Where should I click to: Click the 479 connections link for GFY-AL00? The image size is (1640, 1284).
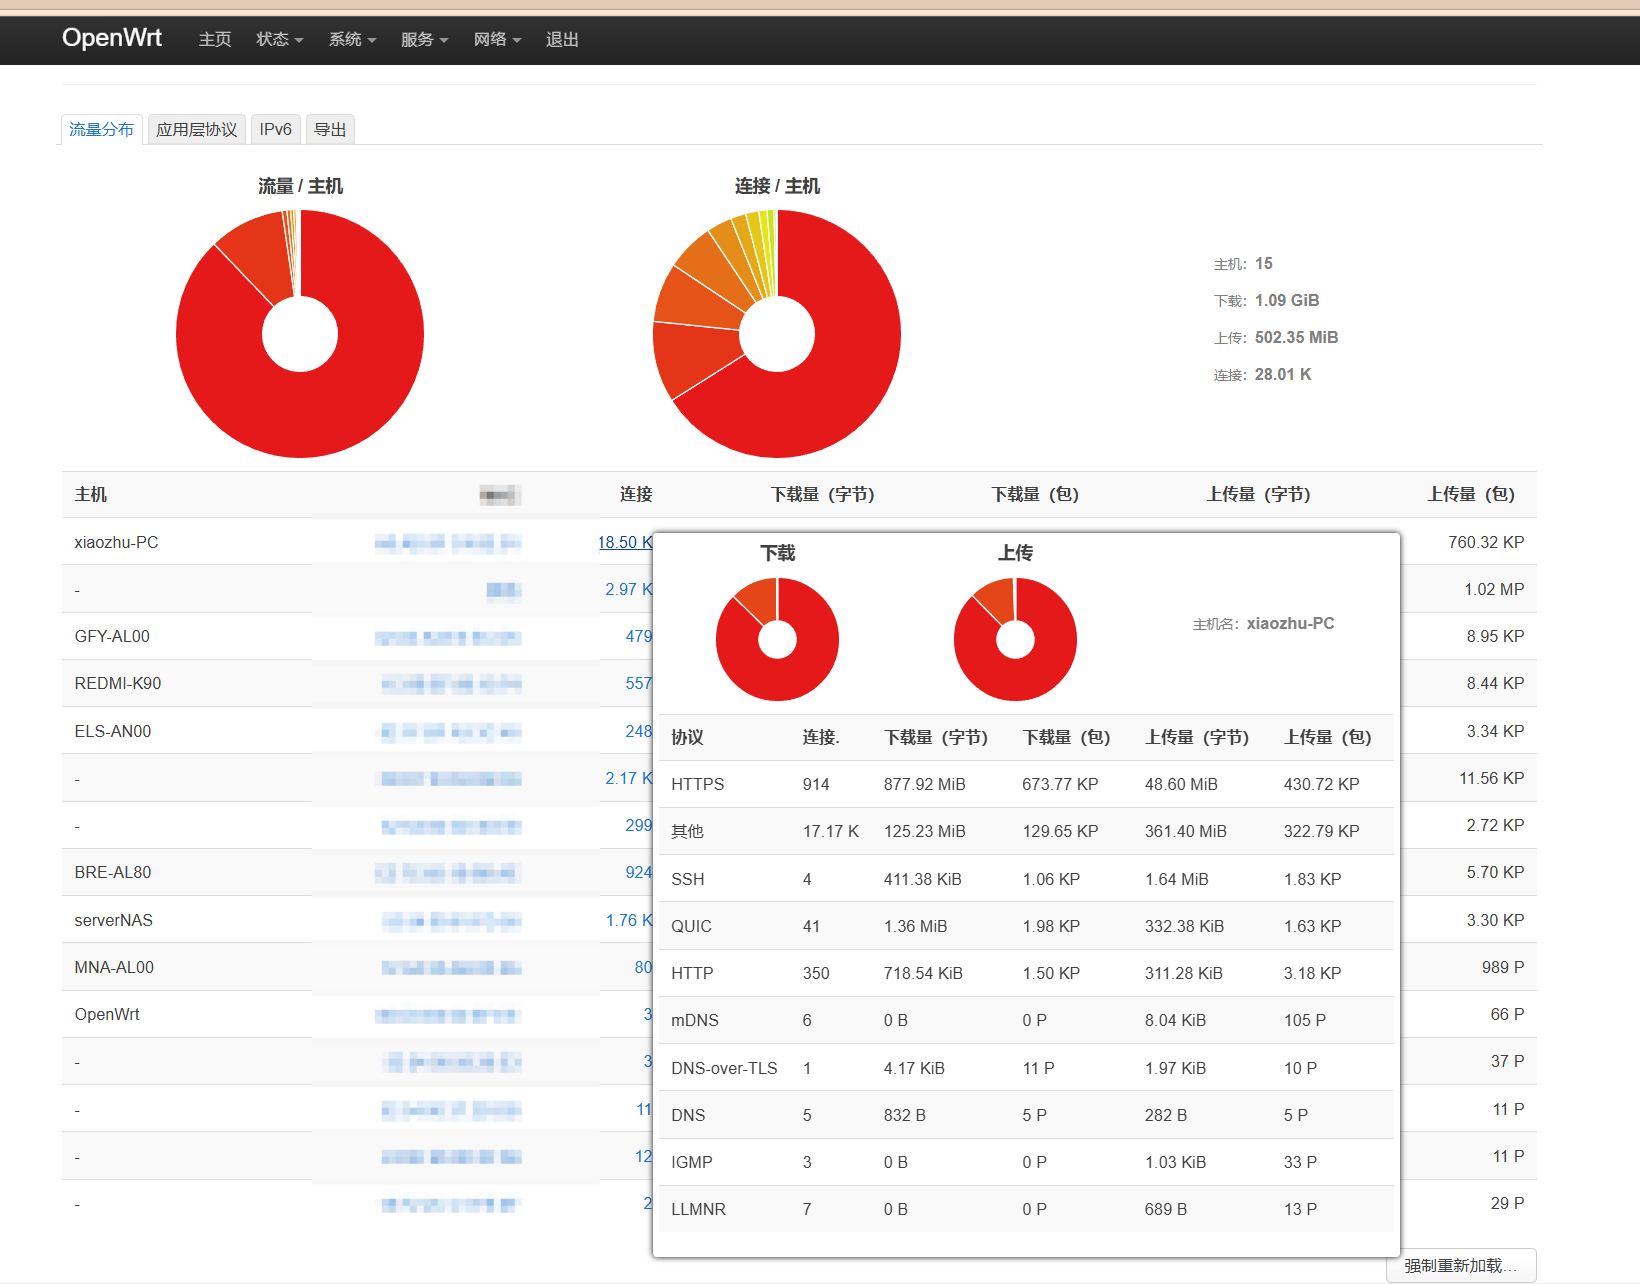point(639,636)
